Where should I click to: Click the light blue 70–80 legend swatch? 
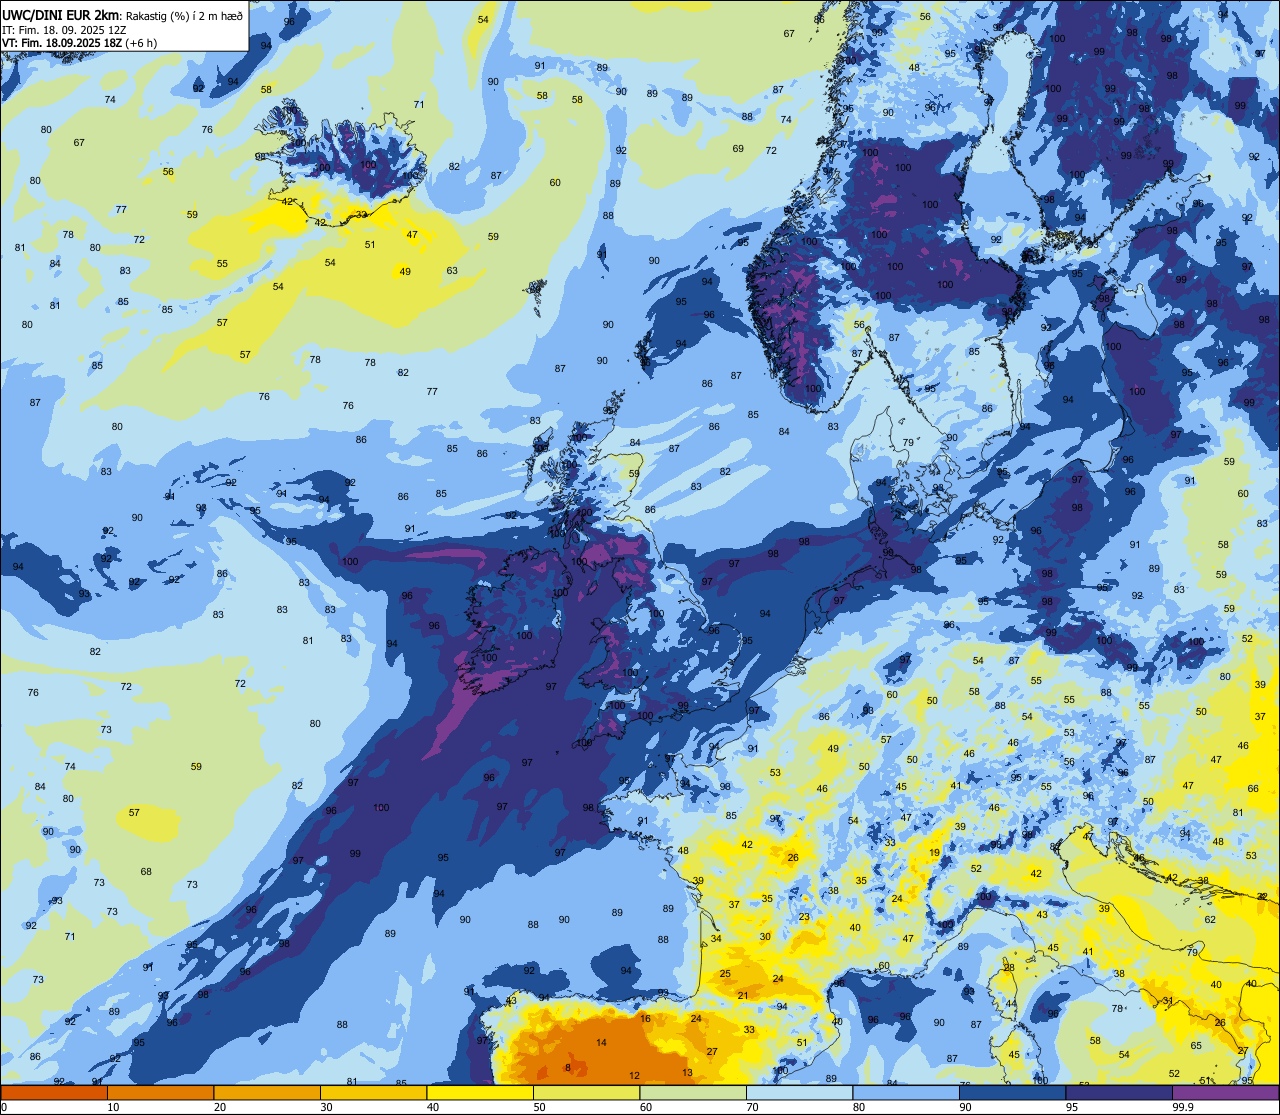click(x=799, y=1092)
